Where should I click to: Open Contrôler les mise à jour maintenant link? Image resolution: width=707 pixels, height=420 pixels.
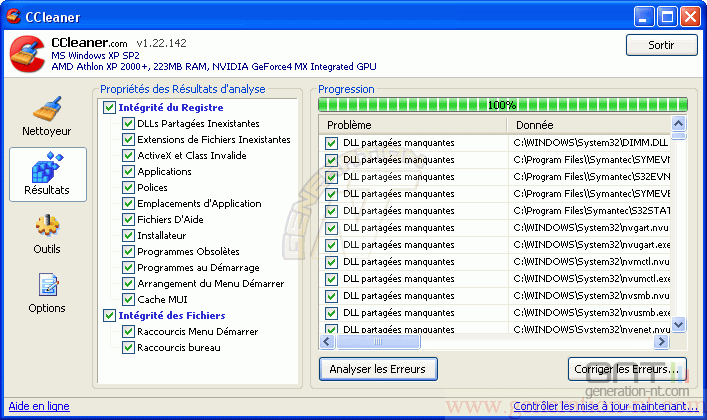pyautogui.click(x=606, y=406)
